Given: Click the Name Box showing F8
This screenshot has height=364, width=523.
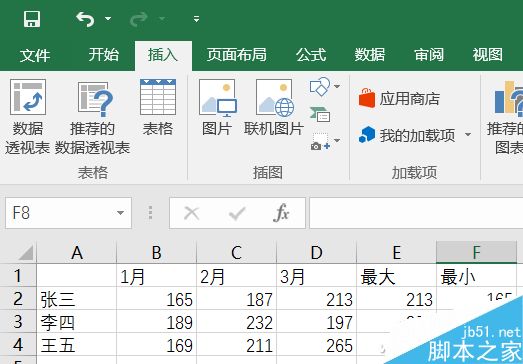Looking at the screenshot, I should pos(68,213).
